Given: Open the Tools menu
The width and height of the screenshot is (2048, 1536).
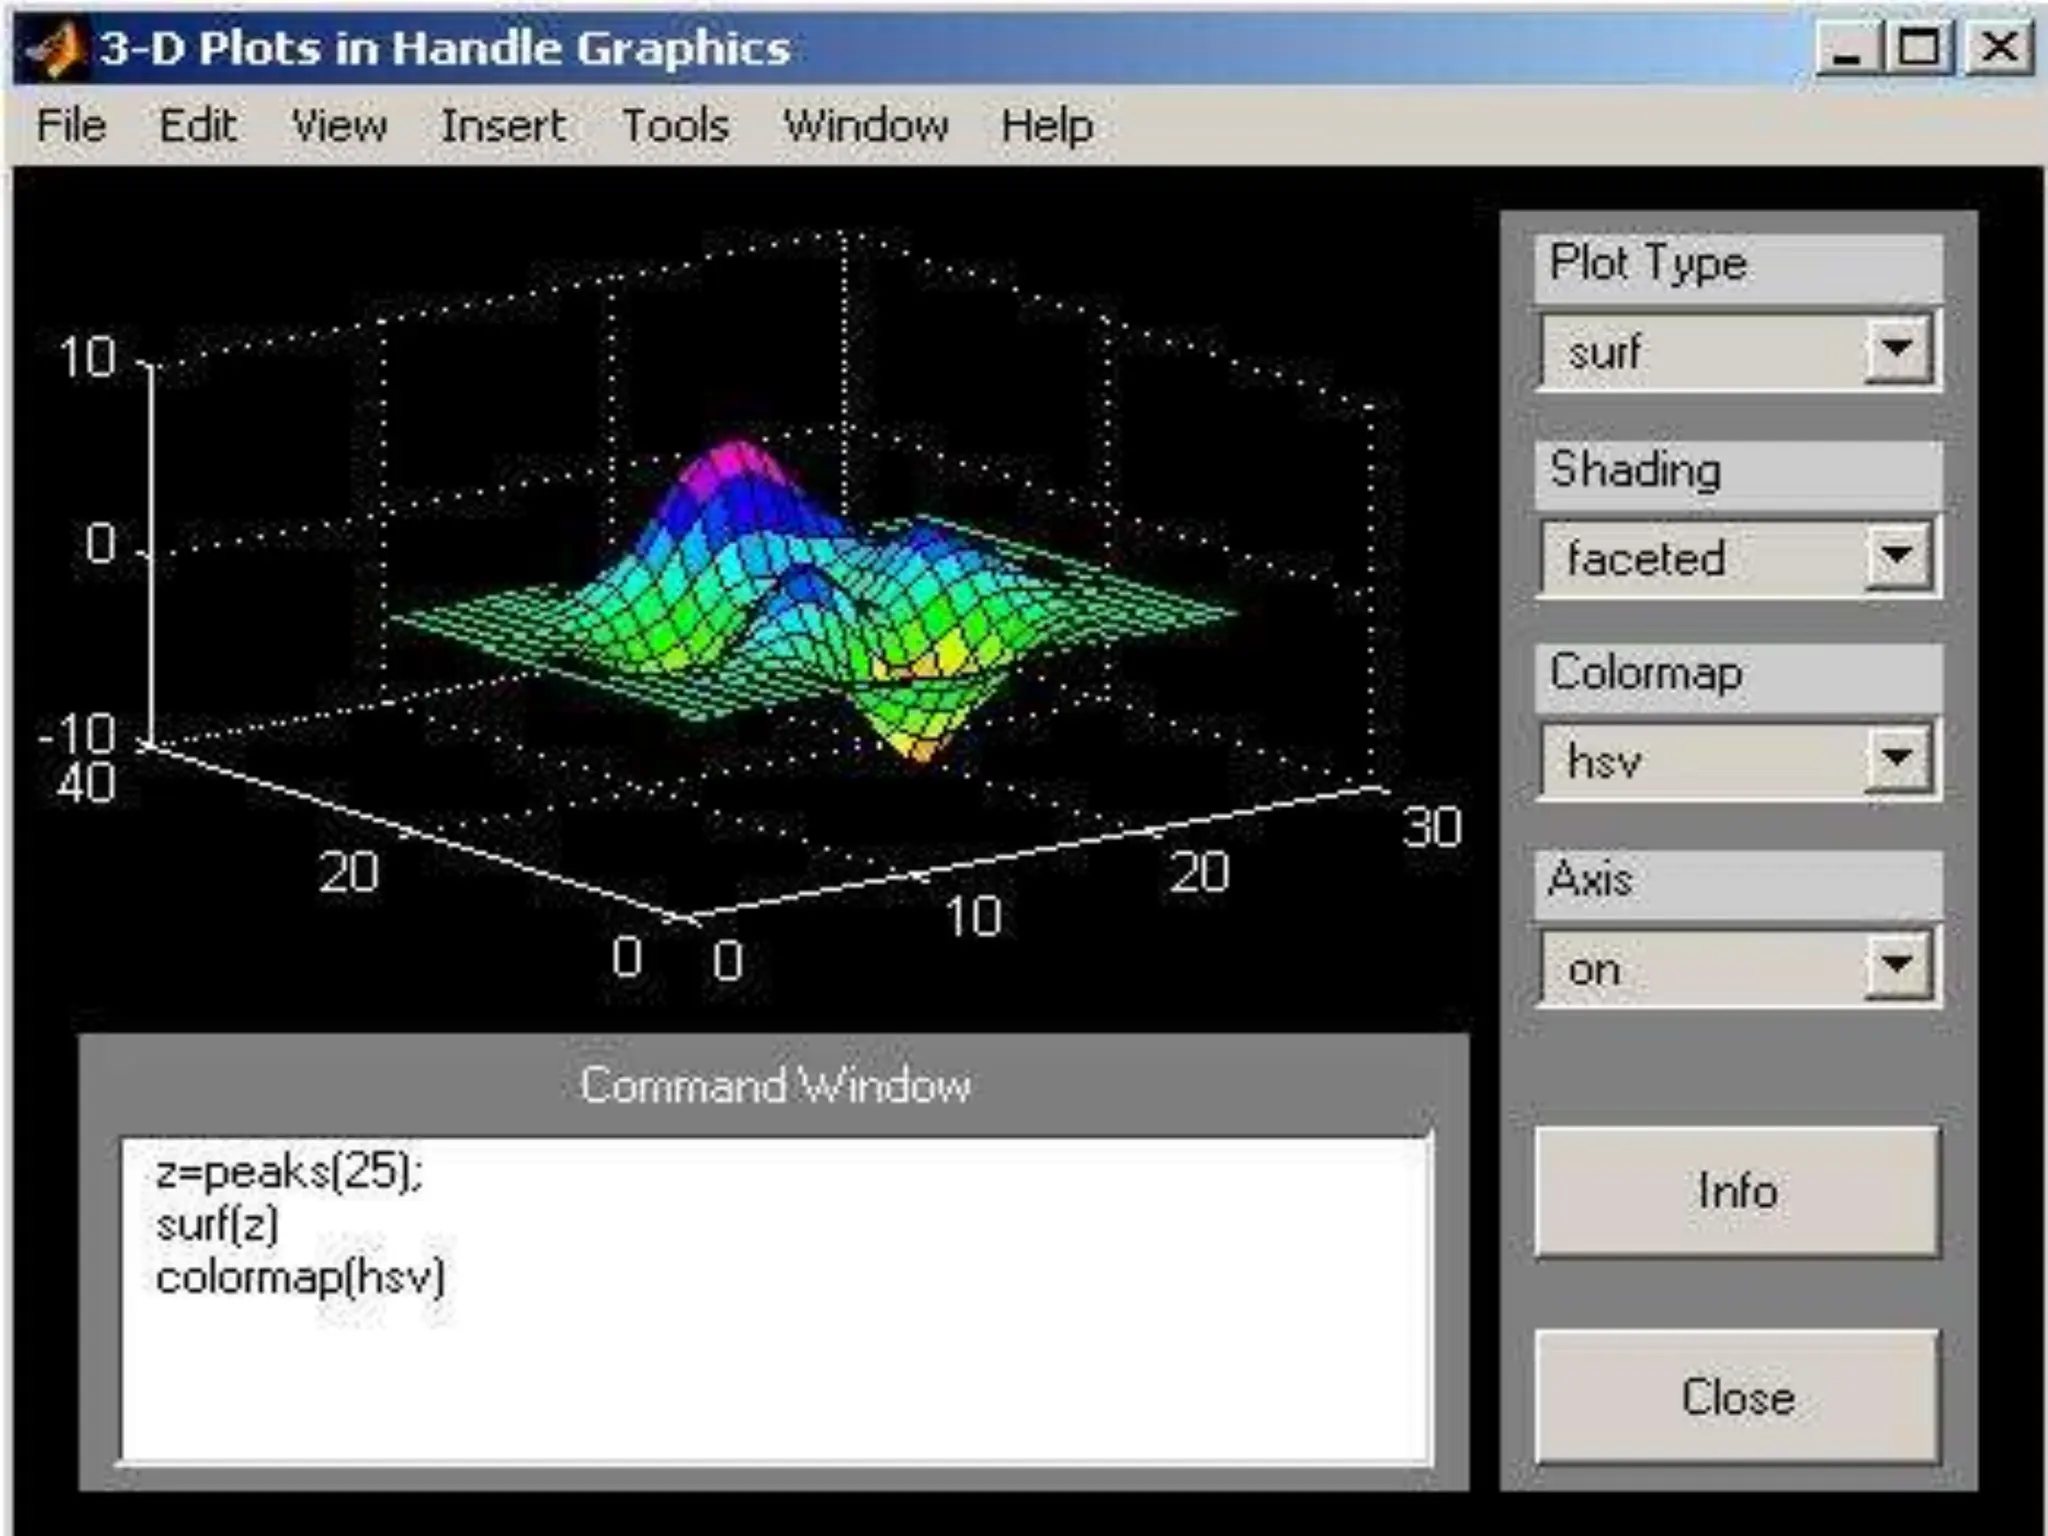Looking at the screenshot, I should click(675, 127).
